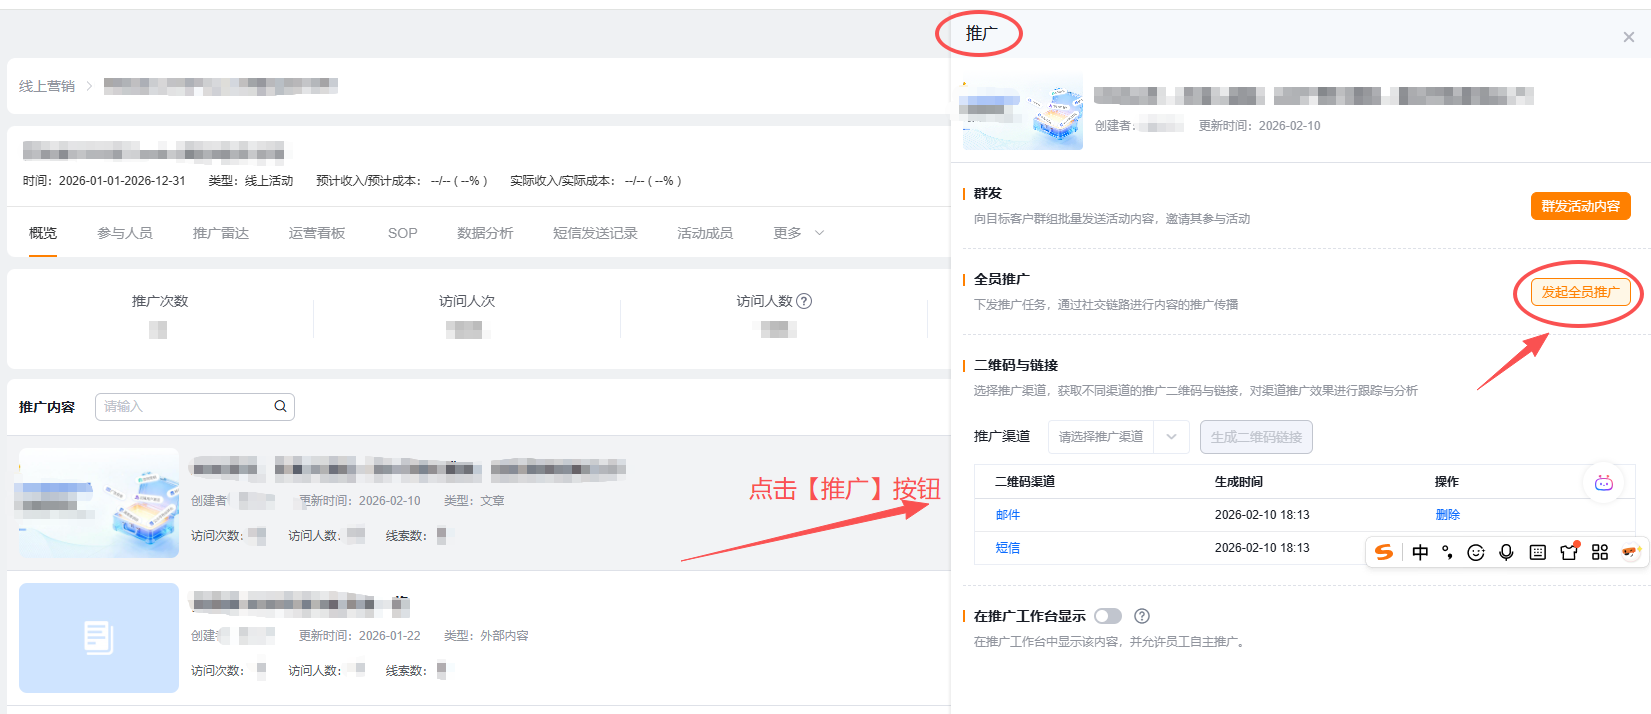1651x714 pixels.
Task: Open 短信发送记录 tab
Action: [595, 233]
